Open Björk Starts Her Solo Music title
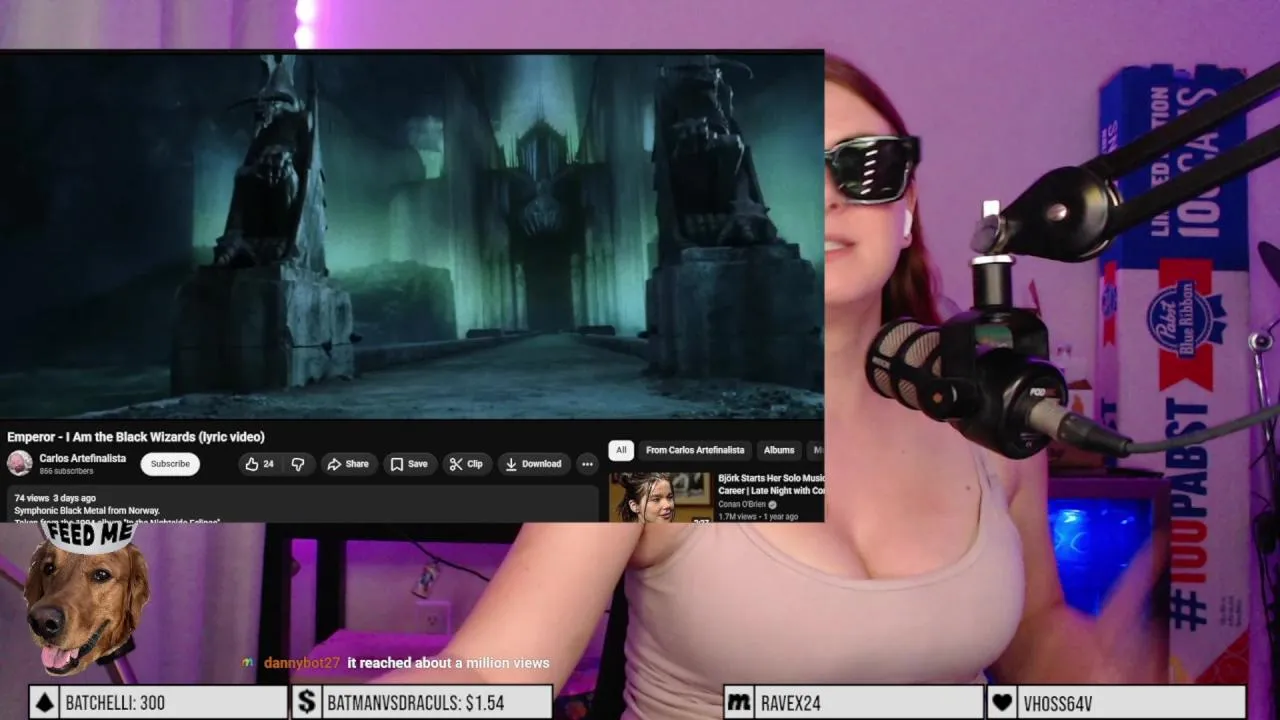The width and height of the screenshot is (1280, 720). 771,484
